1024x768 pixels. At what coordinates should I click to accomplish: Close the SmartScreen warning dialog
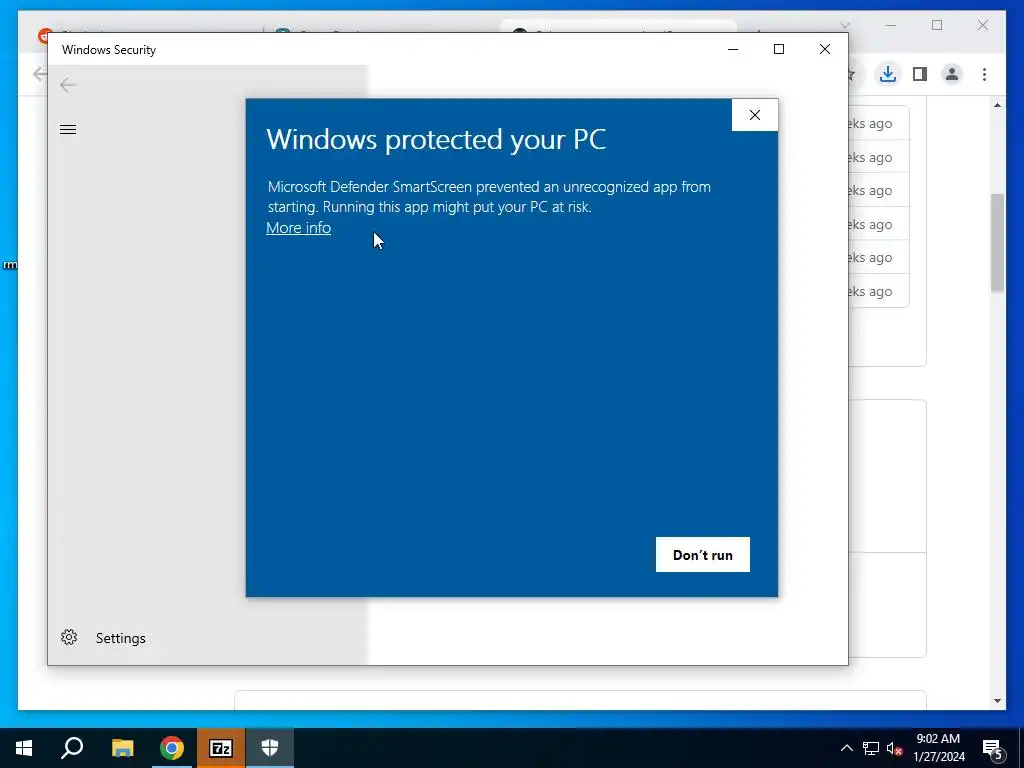[x=754, y=115]
